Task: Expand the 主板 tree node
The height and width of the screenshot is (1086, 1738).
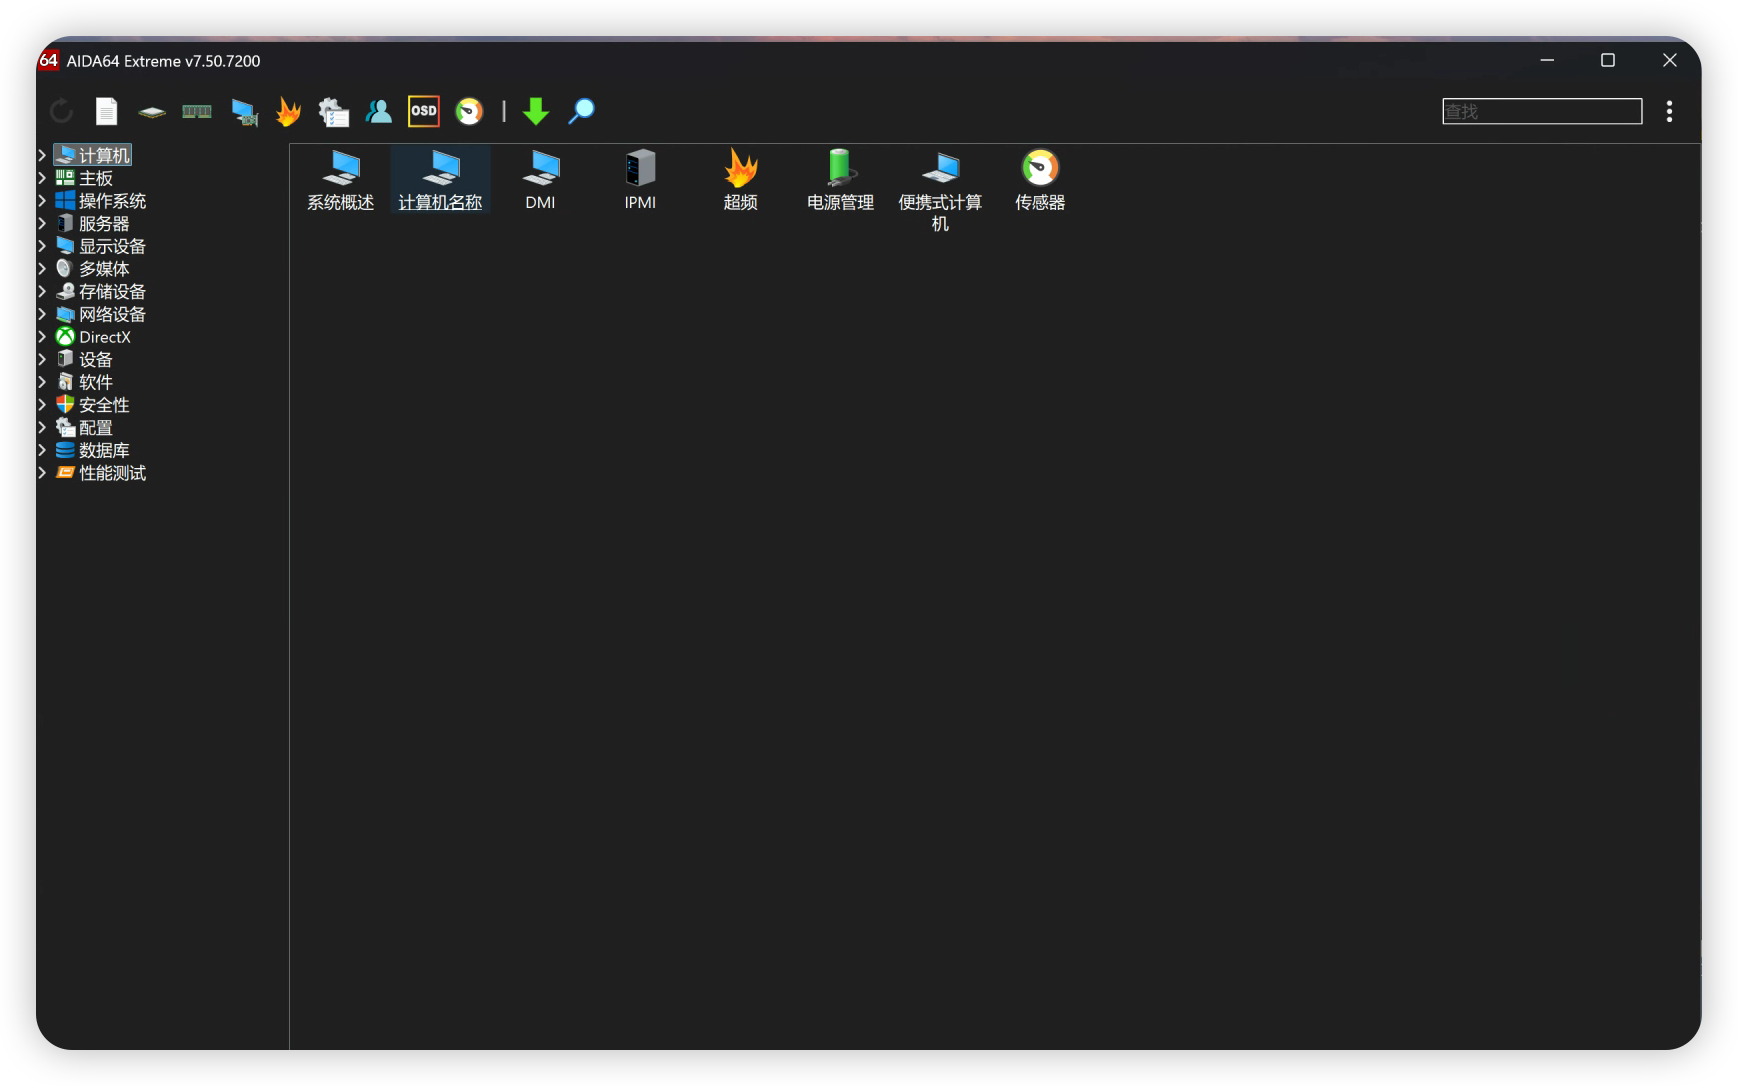Action: (x=43, y=178)
